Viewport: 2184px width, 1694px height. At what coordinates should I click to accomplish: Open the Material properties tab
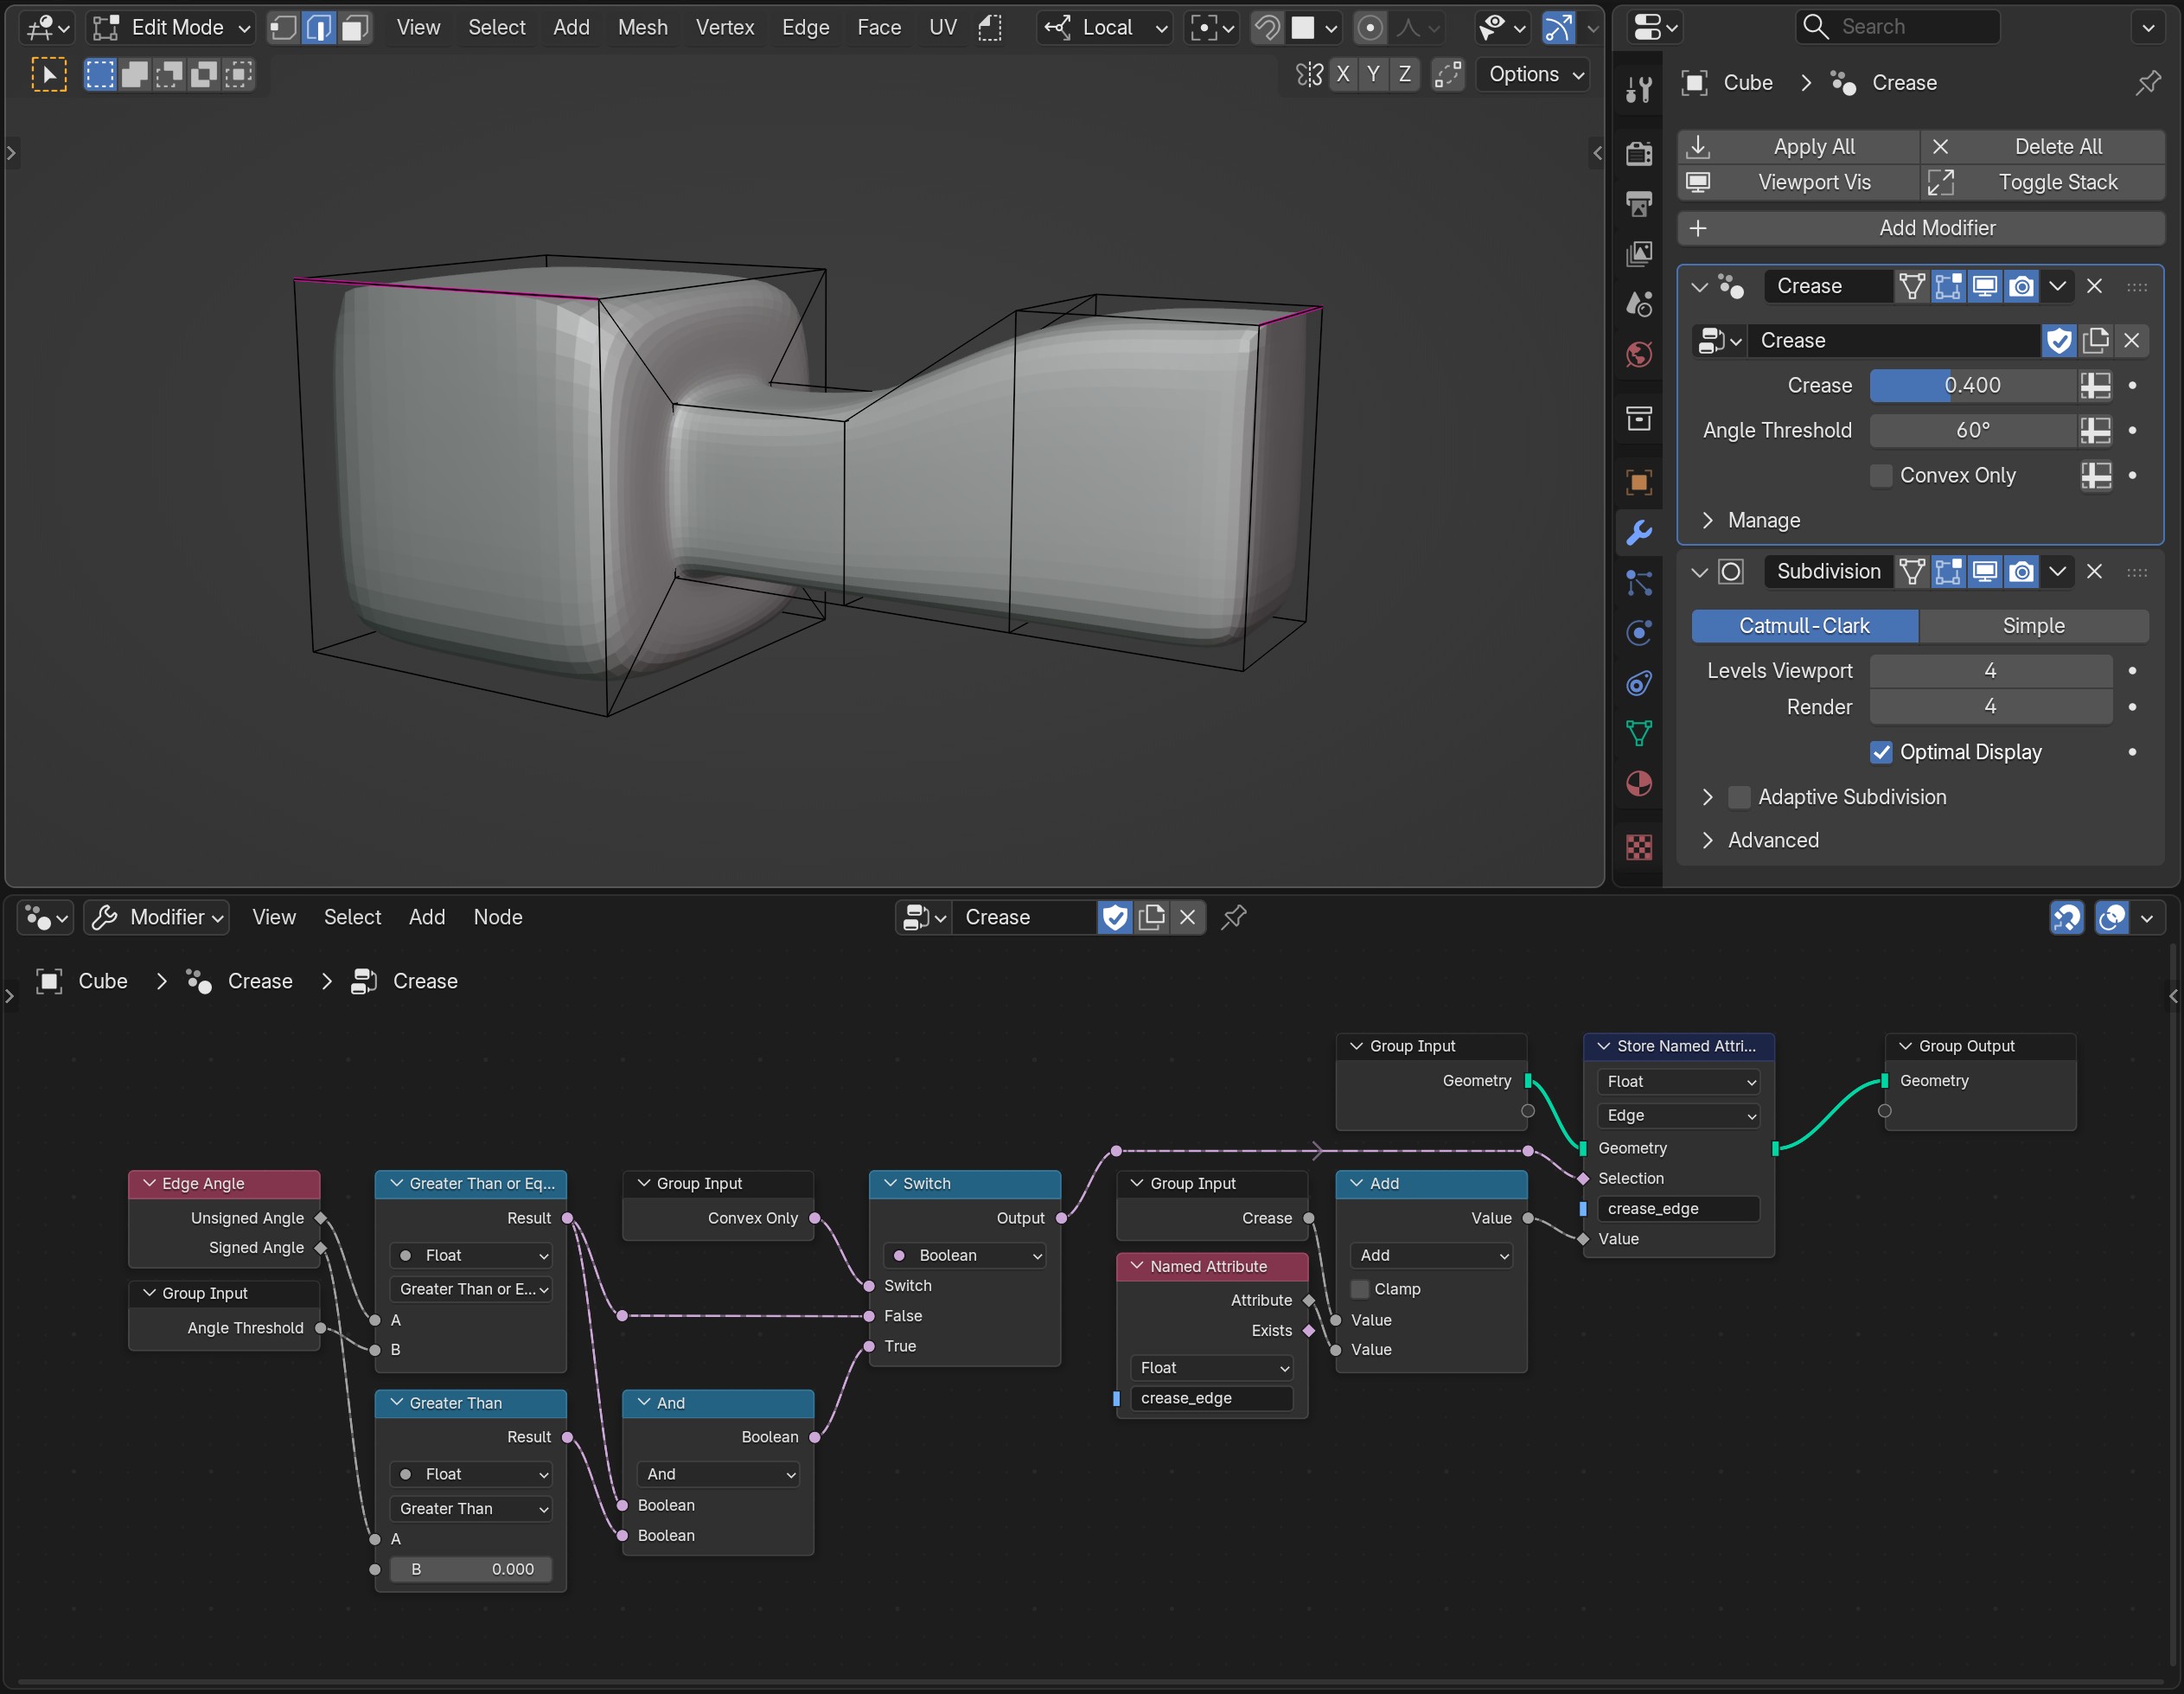pos(1638,783)
